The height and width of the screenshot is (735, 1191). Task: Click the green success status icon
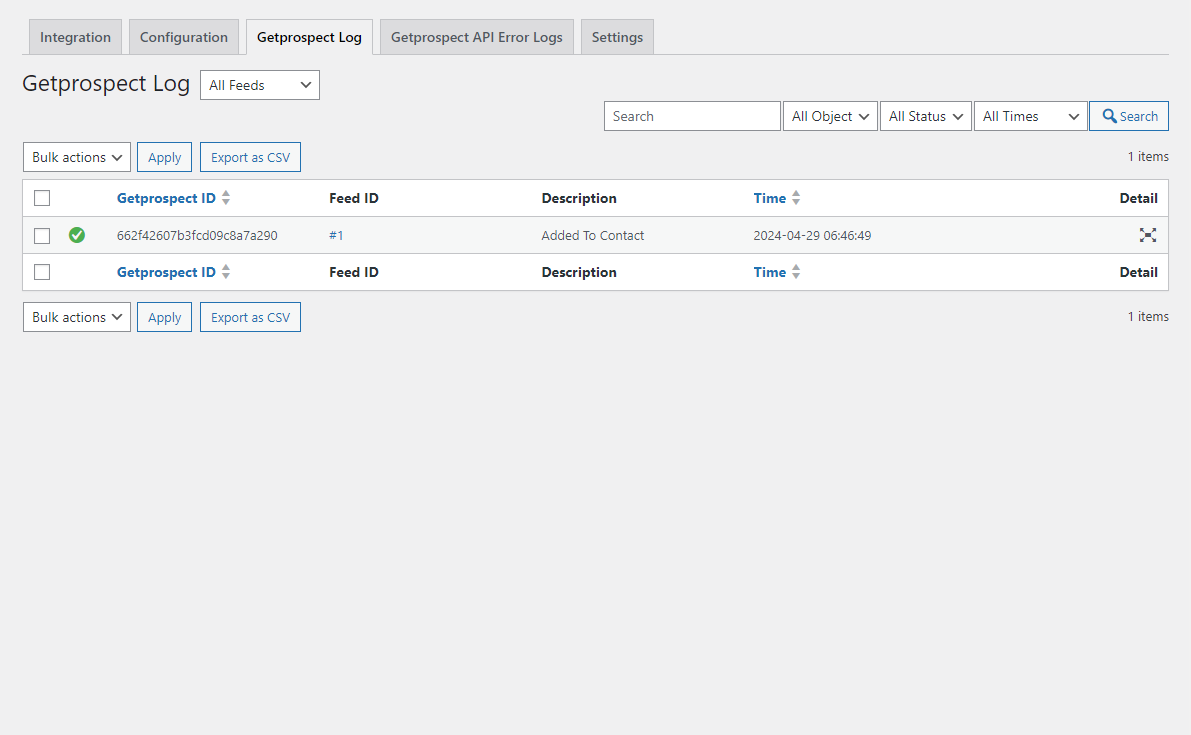(77, 235)
